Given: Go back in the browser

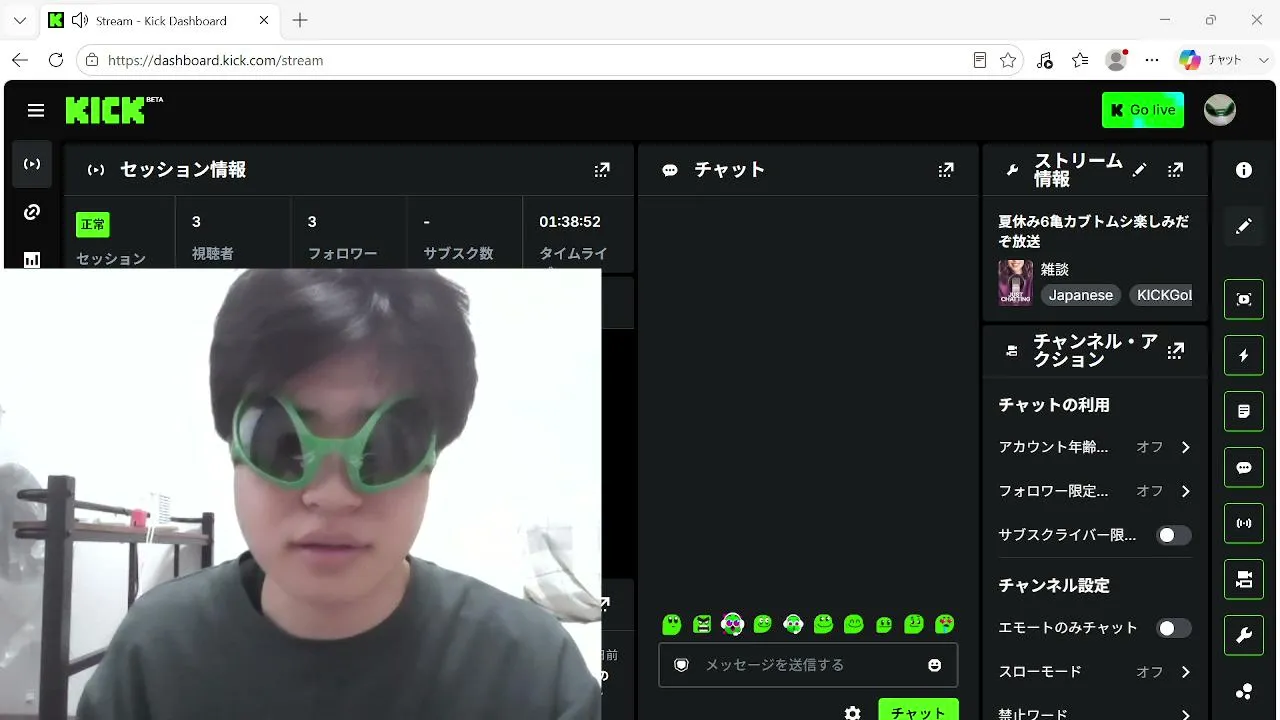Looking at the screenshot, I should point(20,60).
